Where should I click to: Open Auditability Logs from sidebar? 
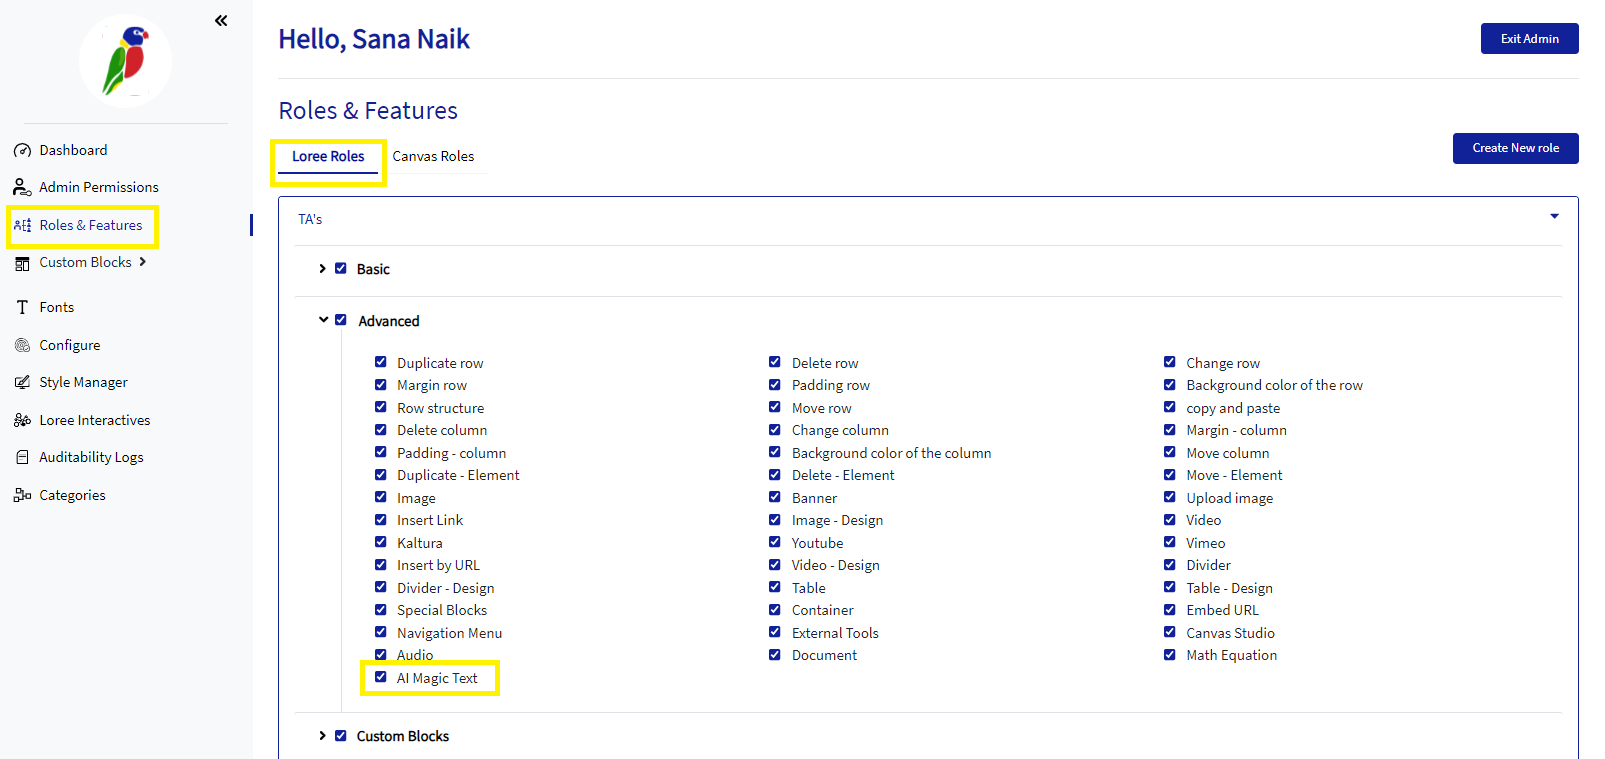[91, 457]
